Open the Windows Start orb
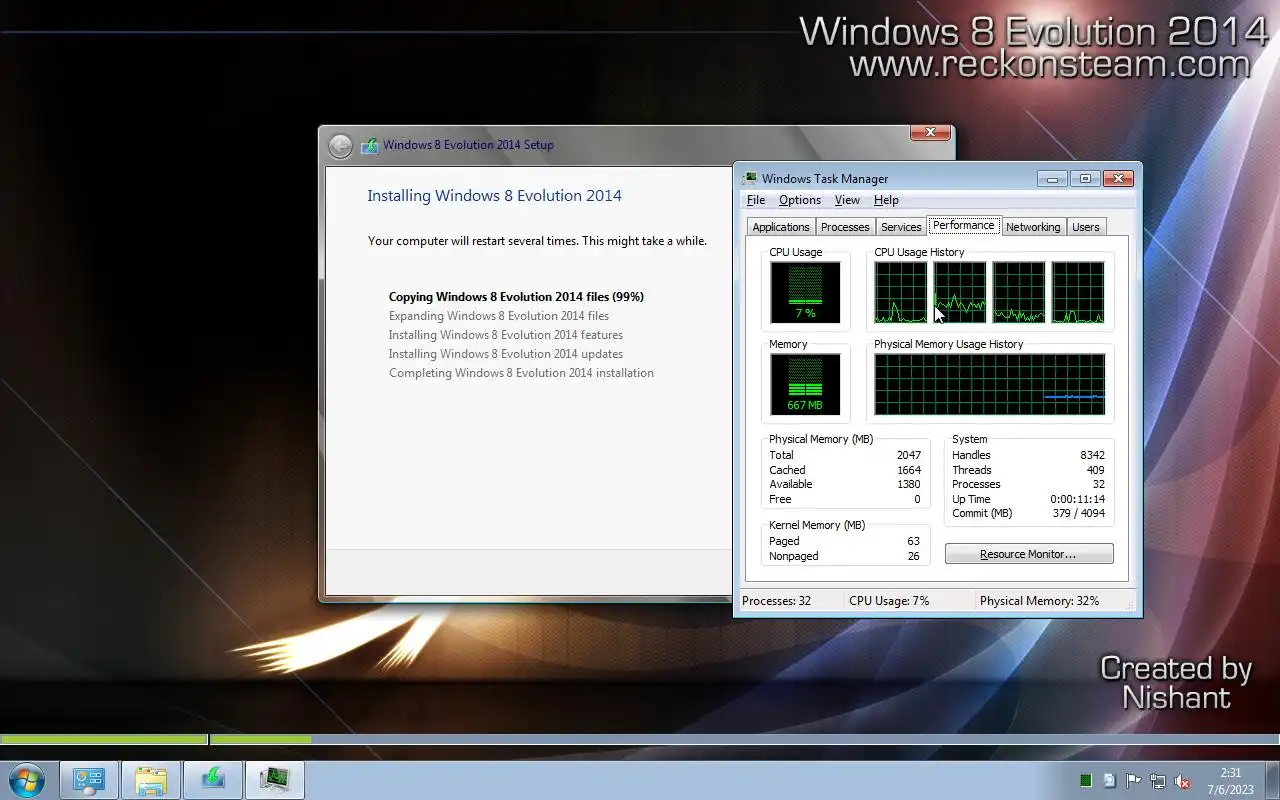 (26, 780)
